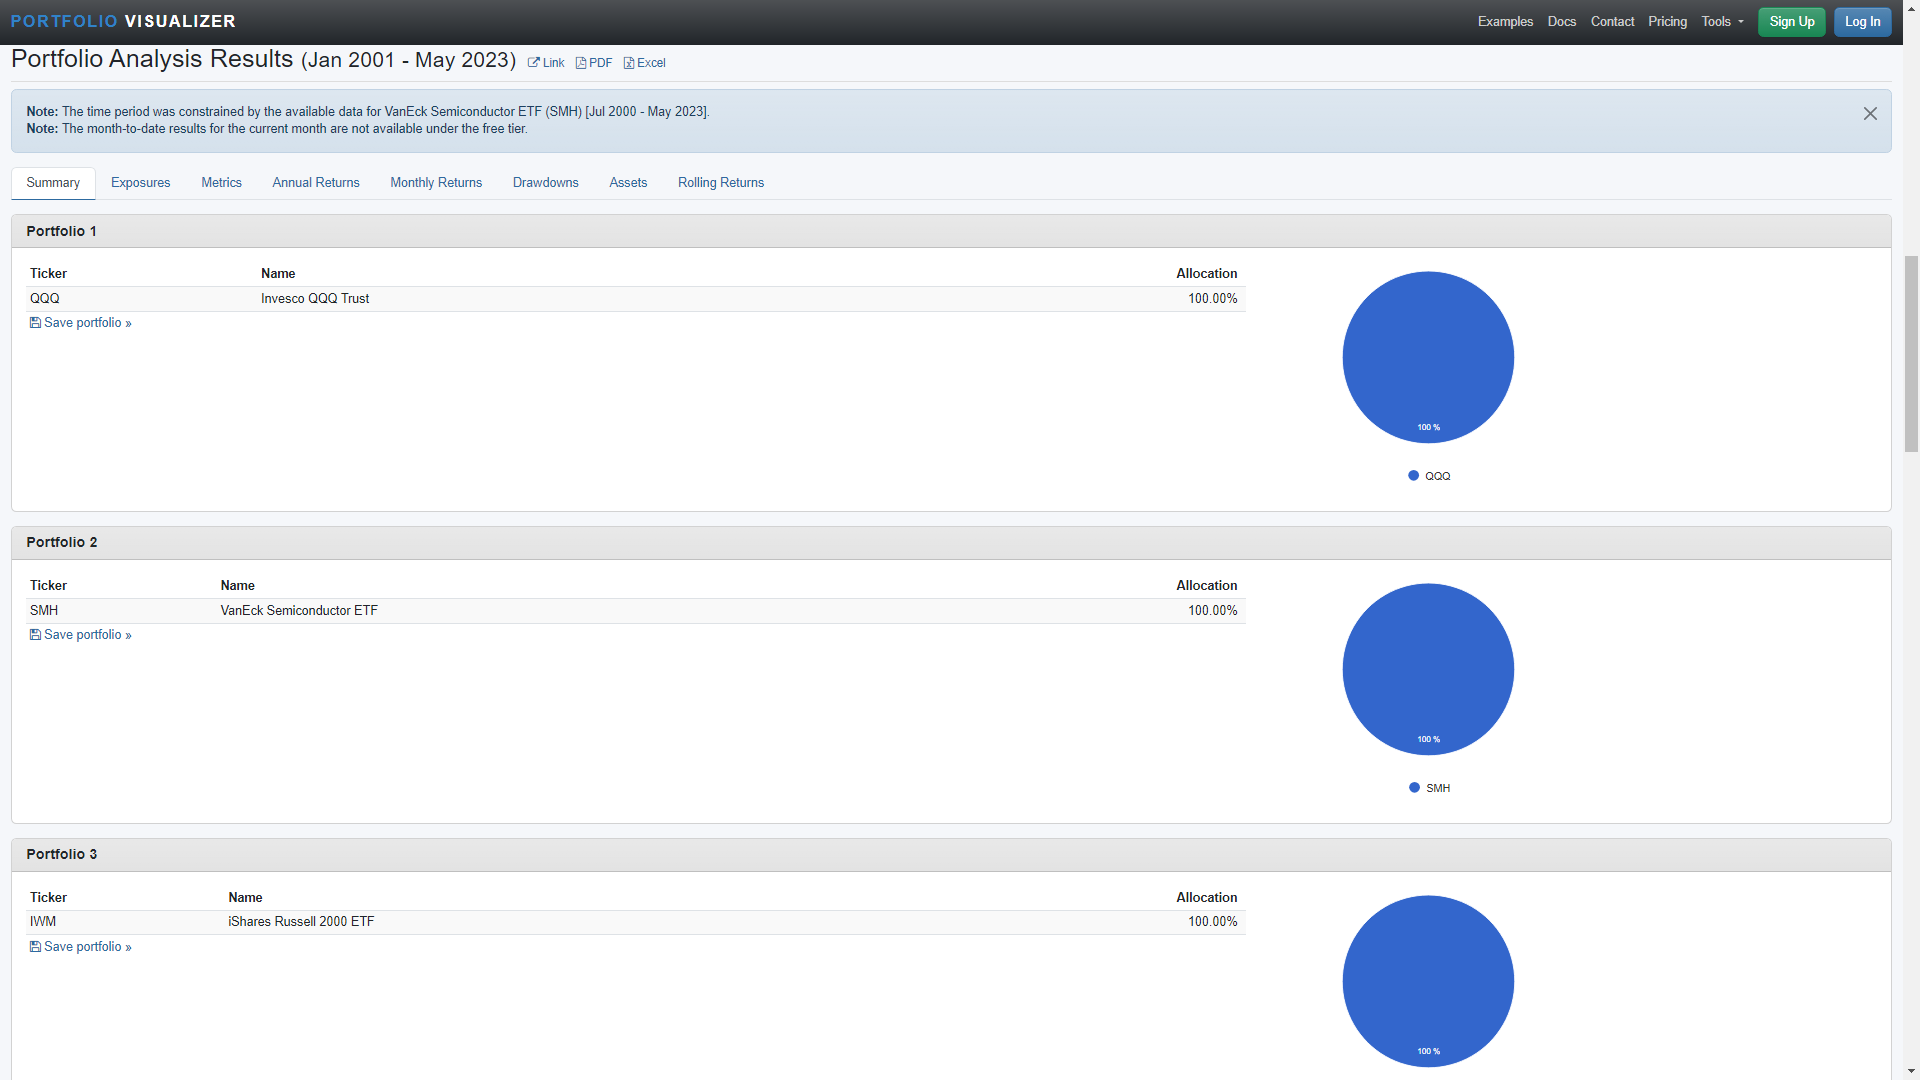Click the Link share icon
The image size is (1920, 1080).
point(534,63)
